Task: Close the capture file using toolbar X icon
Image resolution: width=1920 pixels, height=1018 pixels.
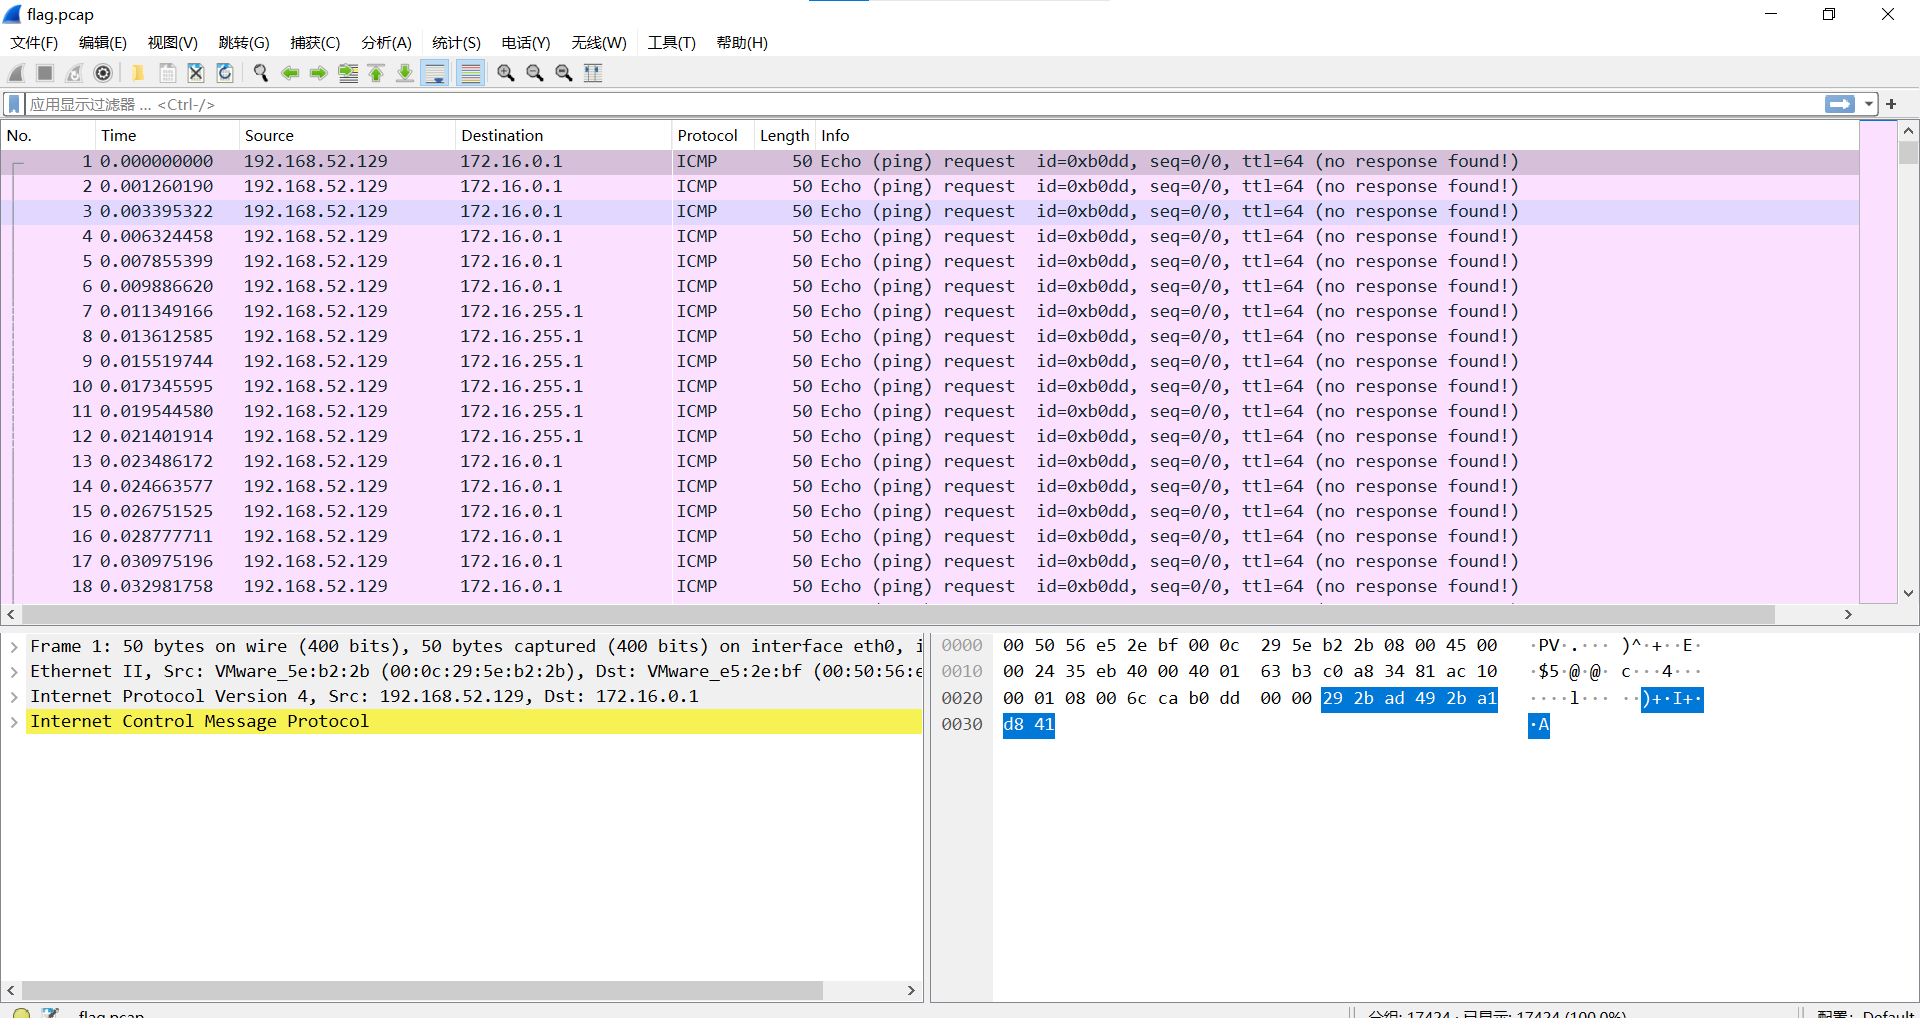Action: (x=196, y=73)
